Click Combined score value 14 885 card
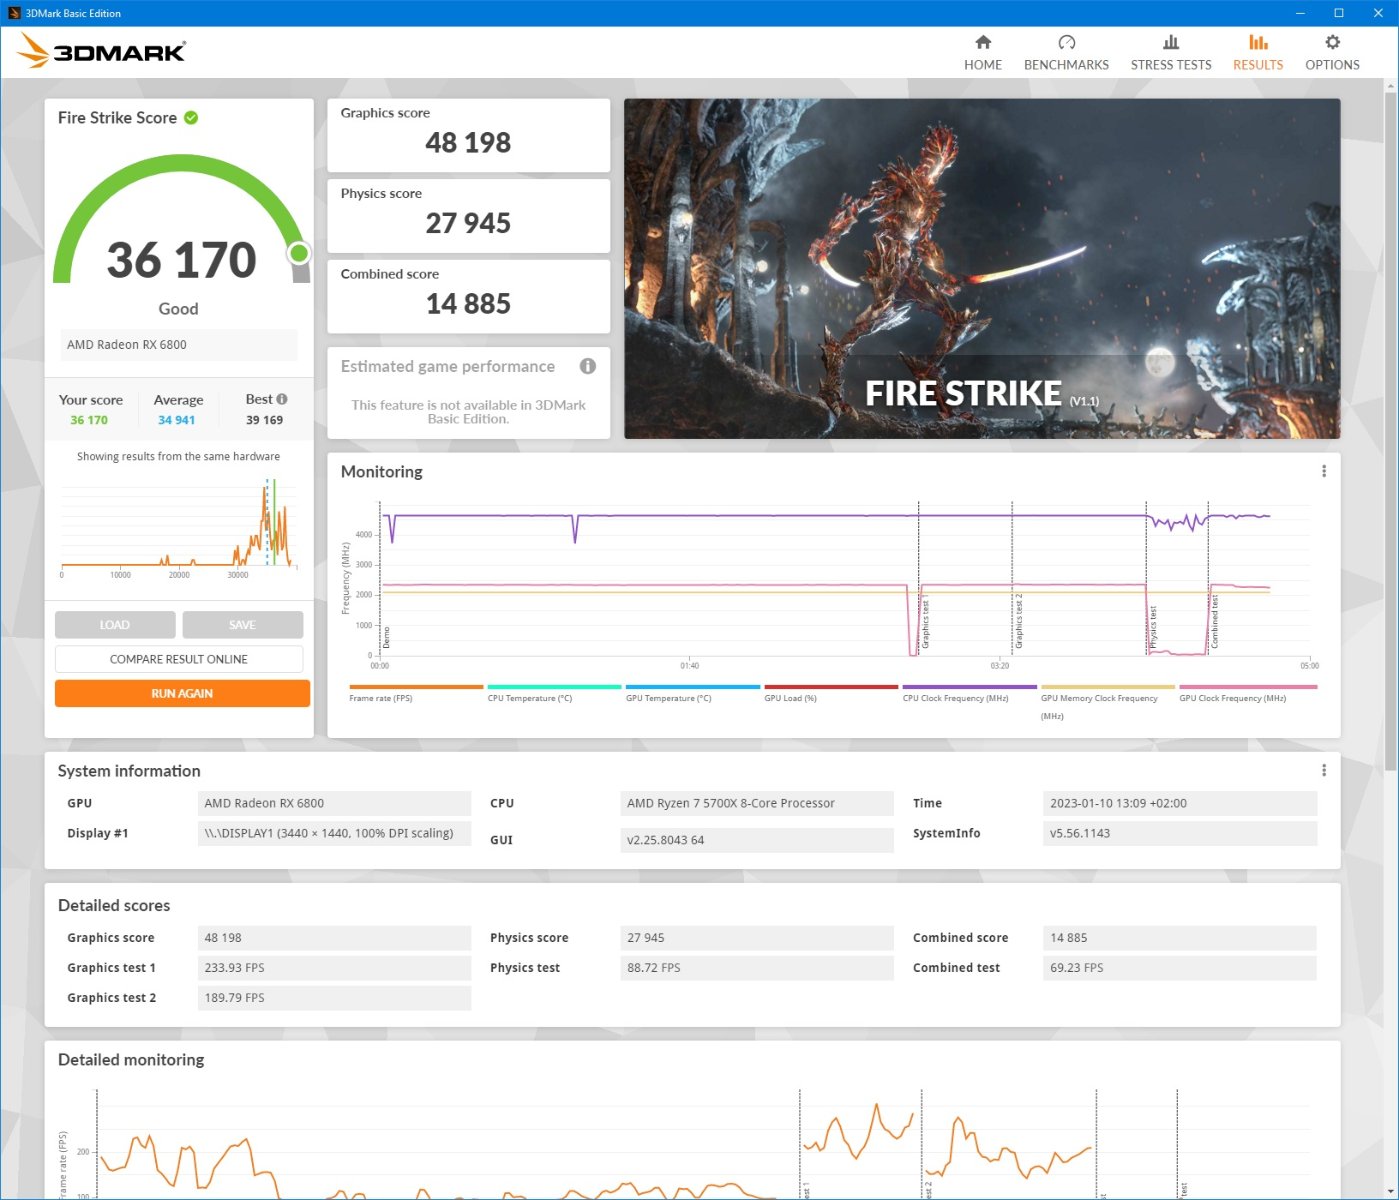The height and width of the screenshot is (1200, 1399). click(x=468, y=296)
